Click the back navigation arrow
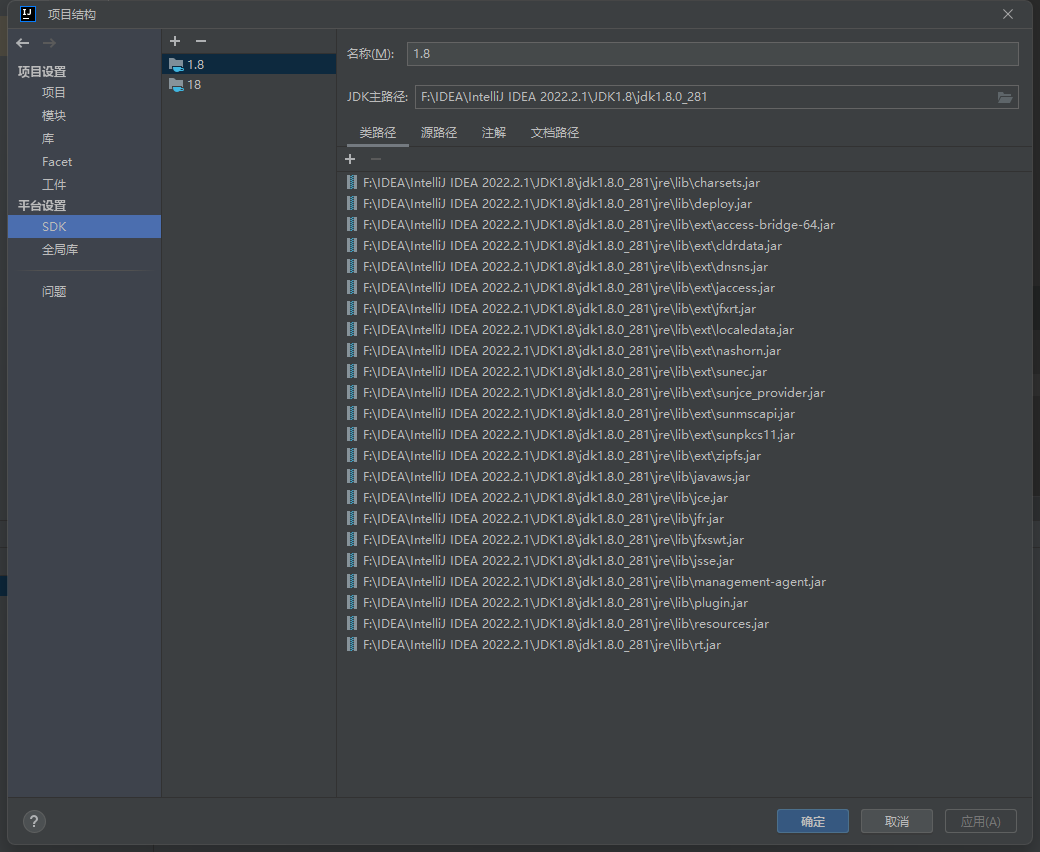The width and height of the screenshot is (1040, 852). 23,43
